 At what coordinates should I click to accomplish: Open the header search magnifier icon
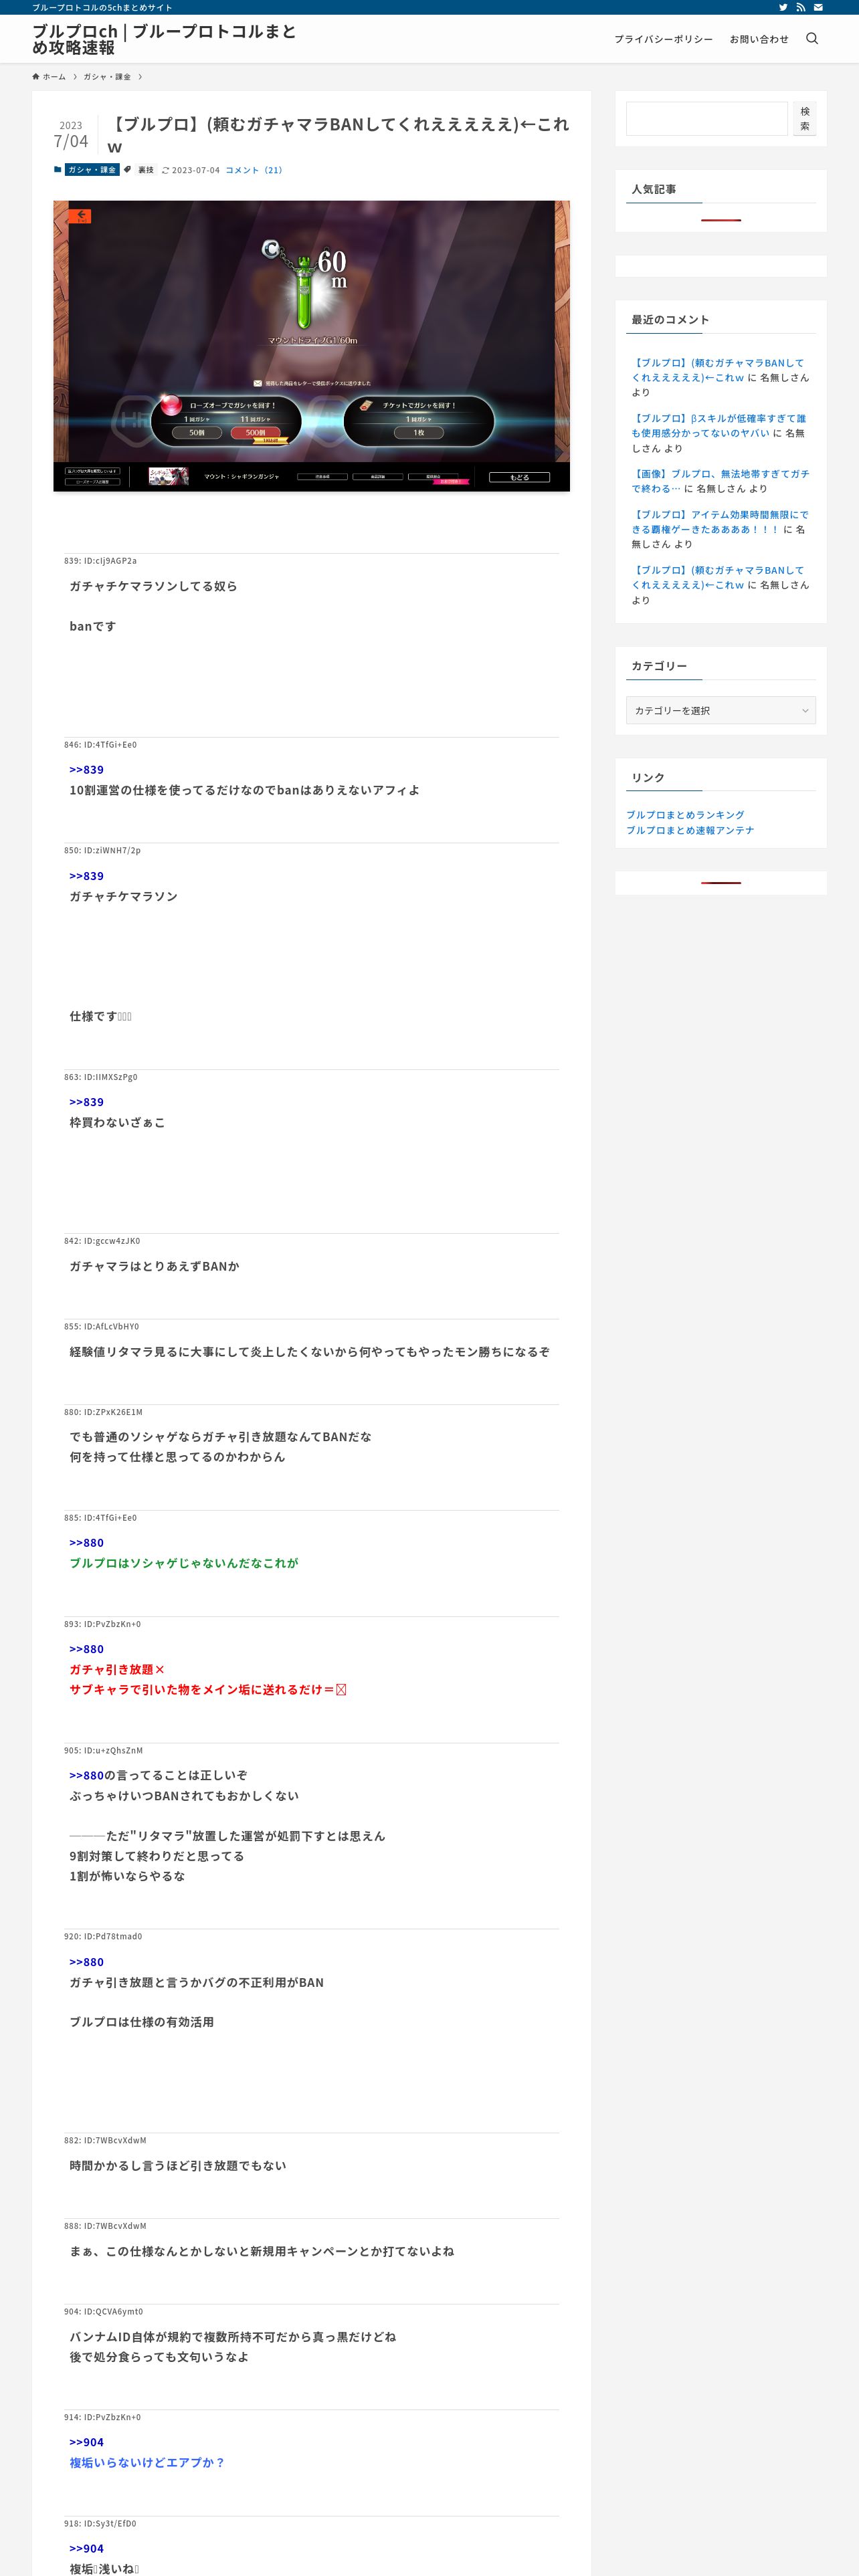(x=812, y=39)
